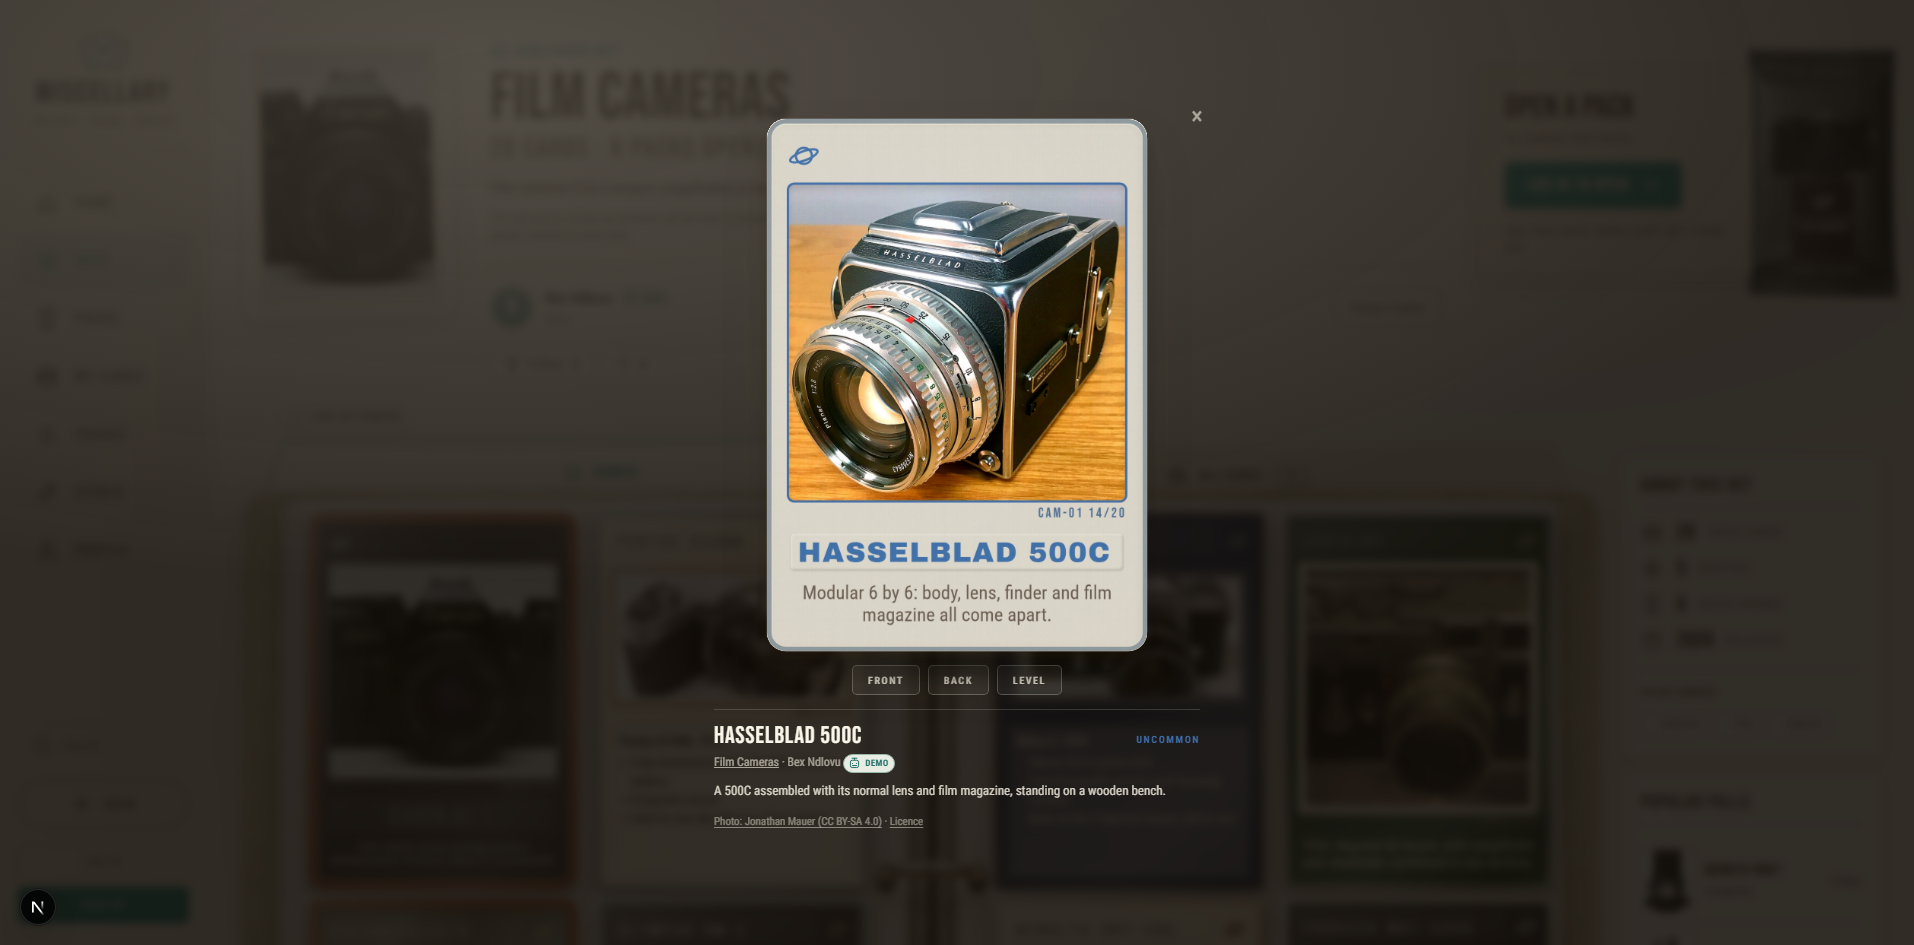Image resolution: width=1914 pixels, height=945 pixels.
Task: Click the planet icon on the card
Action: pos(803,155)
